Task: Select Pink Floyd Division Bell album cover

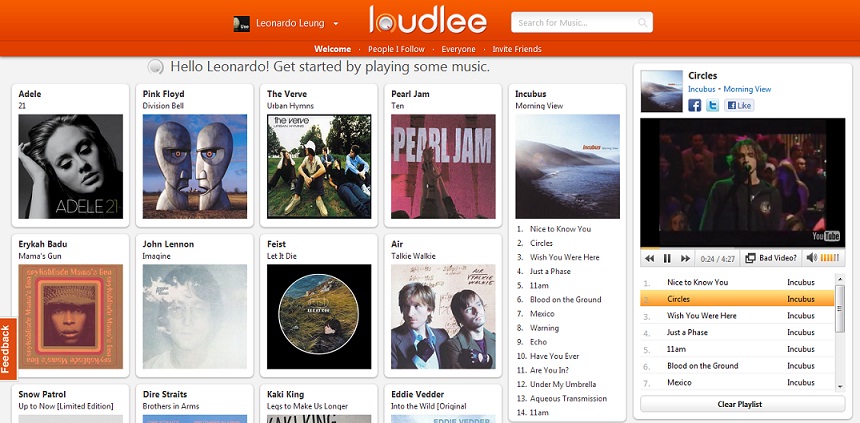Action: 195,166
